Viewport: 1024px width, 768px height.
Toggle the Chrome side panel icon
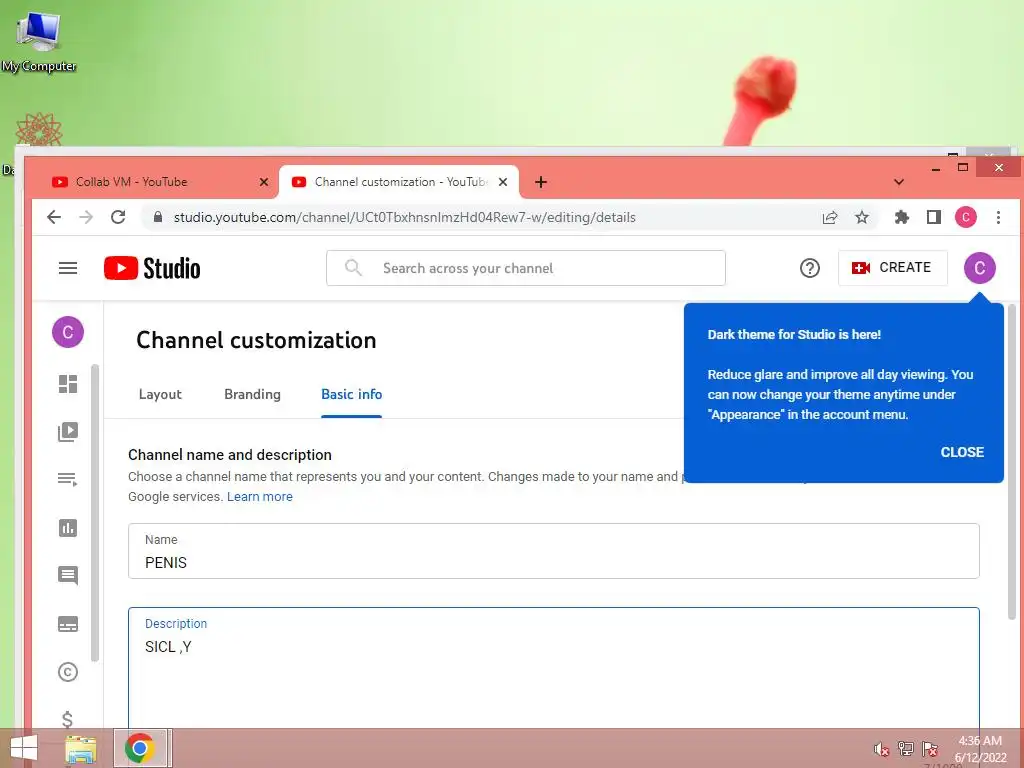(934, 217)
